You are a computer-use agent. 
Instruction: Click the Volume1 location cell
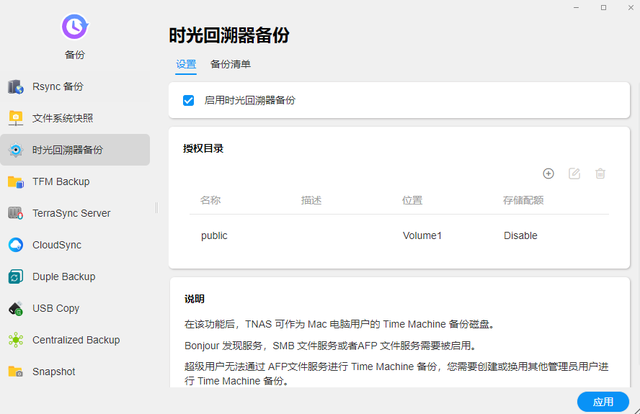tap(422, 236)
